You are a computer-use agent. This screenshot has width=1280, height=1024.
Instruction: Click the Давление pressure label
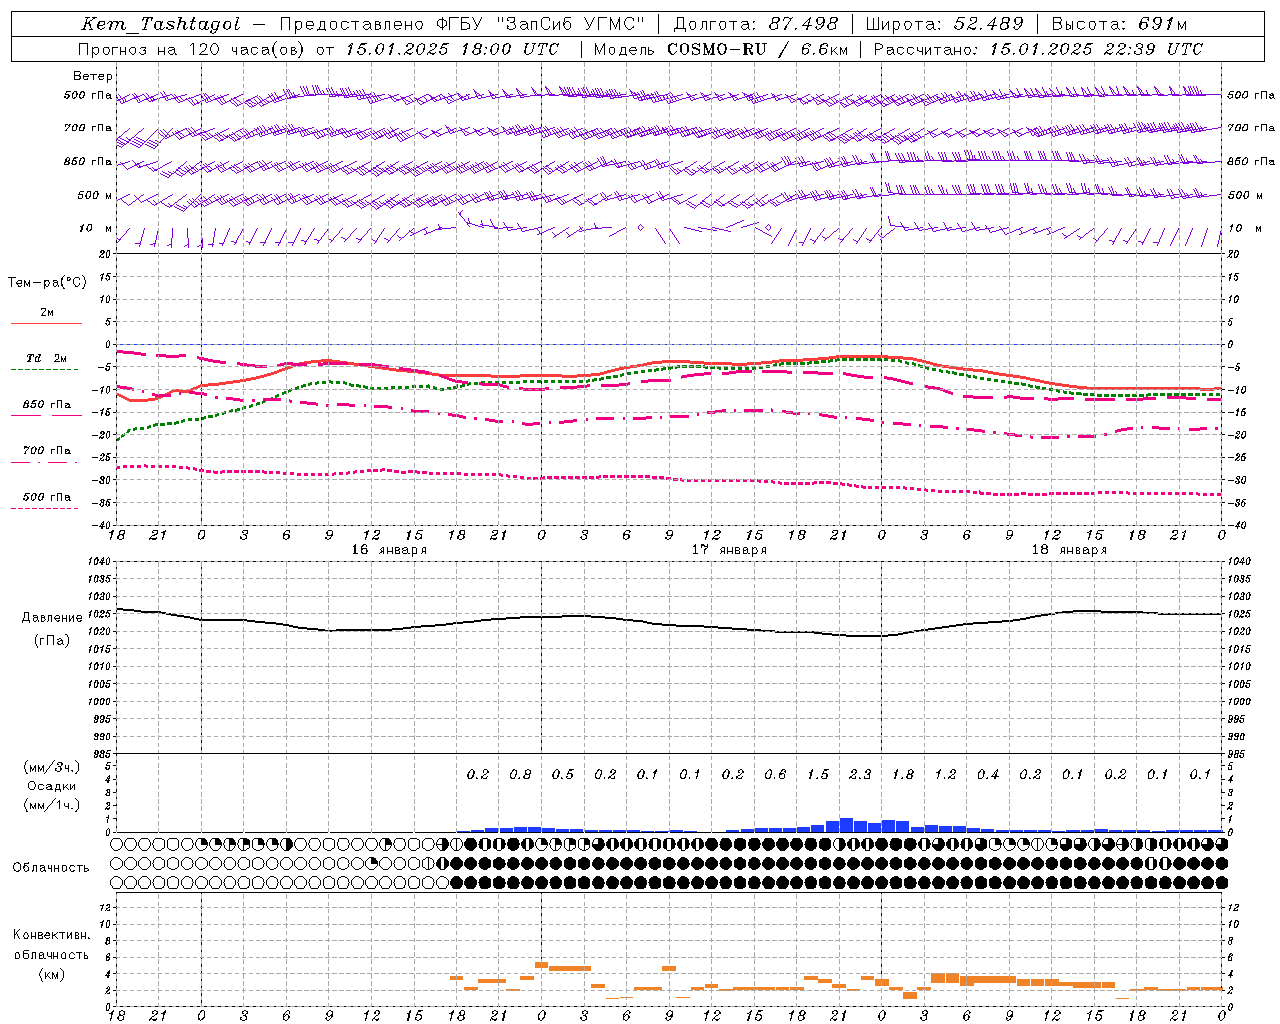(52, 618)
